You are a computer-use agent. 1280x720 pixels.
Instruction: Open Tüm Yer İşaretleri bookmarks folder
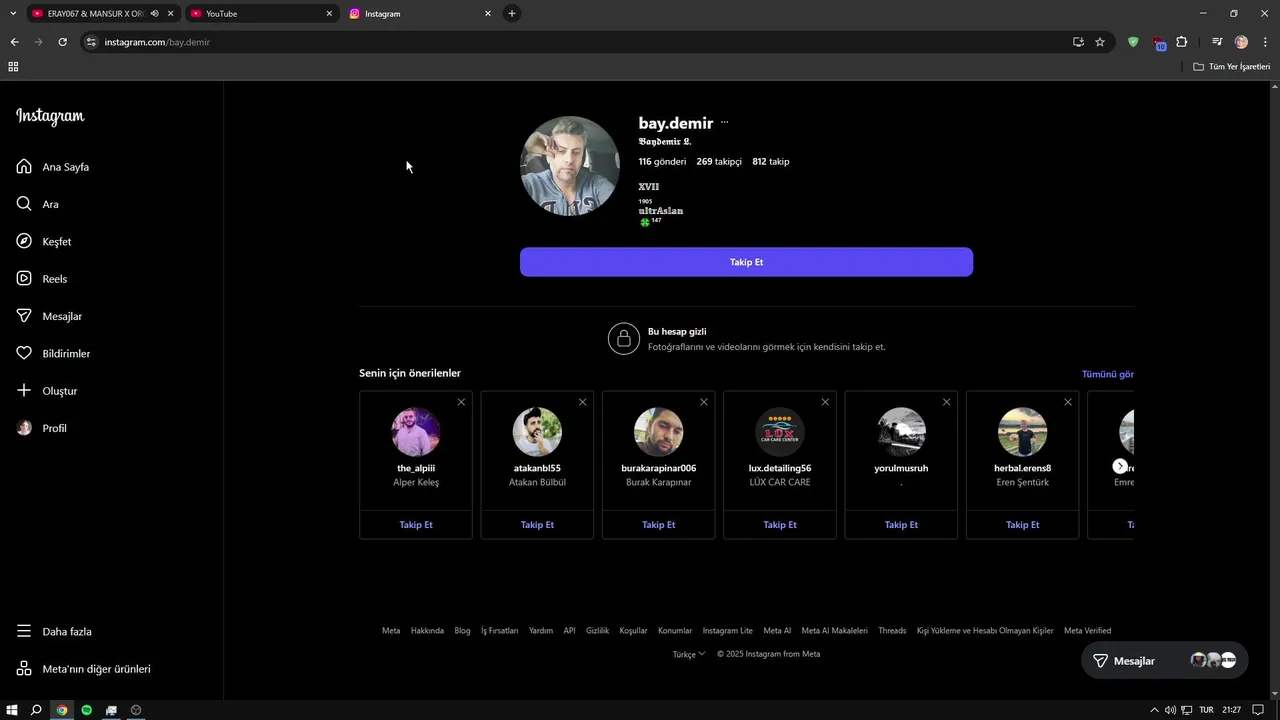[1232, 67]
